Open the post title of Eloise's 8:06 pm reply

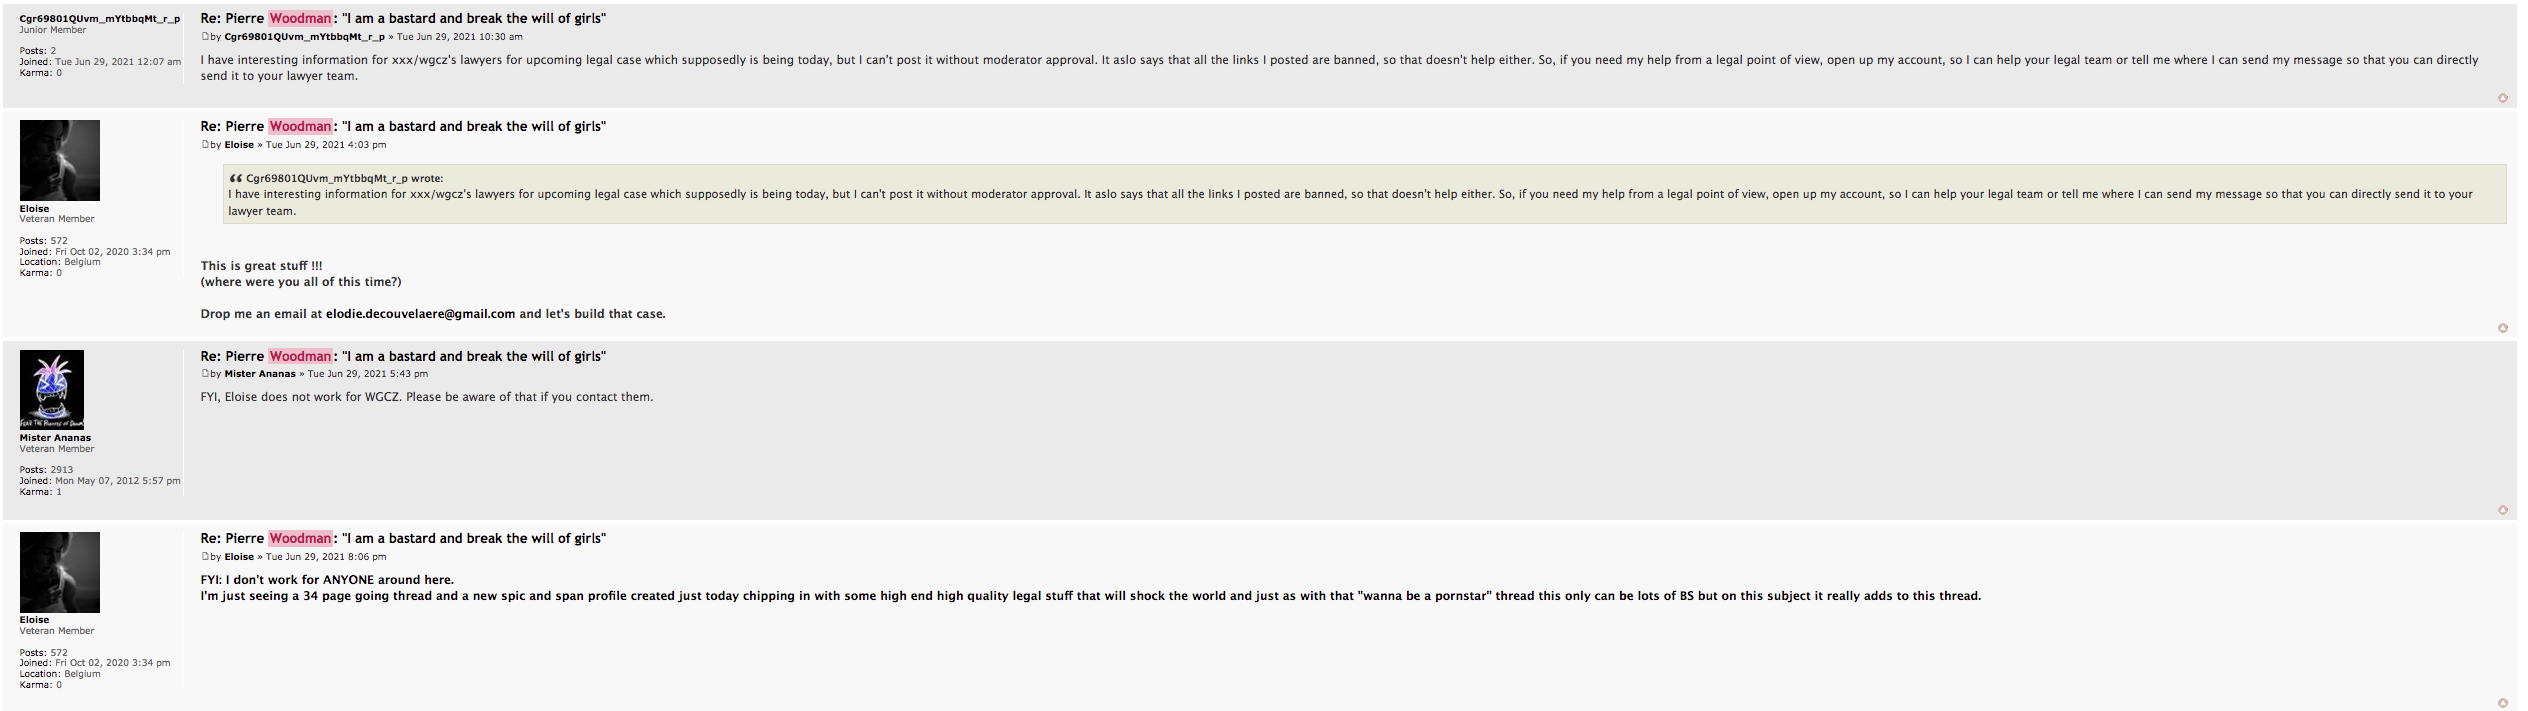[403, 538]
